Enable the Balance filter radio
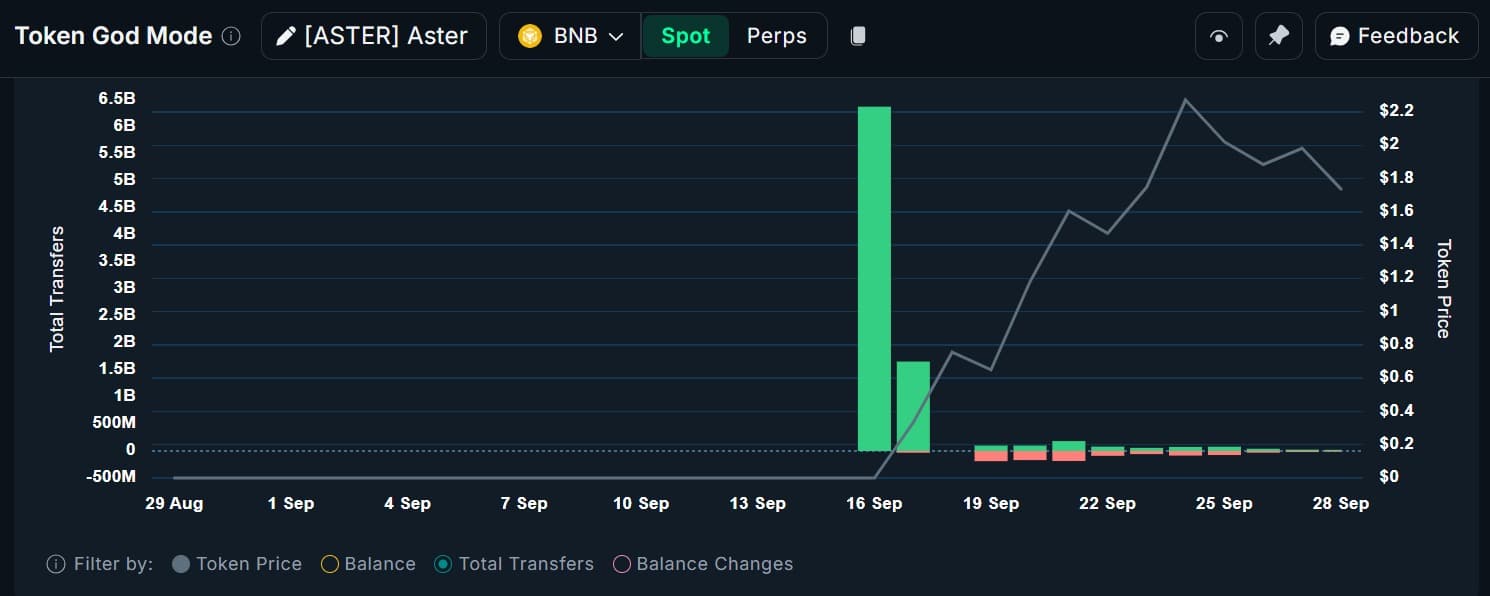1490x596 pixels. [x=329, y=564]
